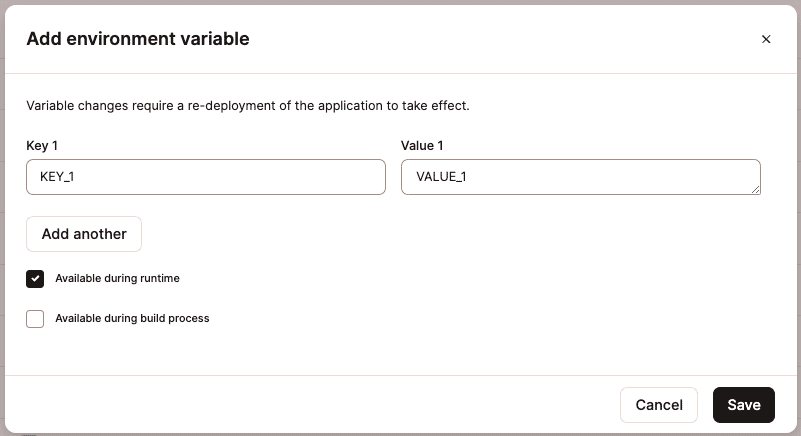Viewport: 801px width, 436px height.
Task: Click the dialog footer left of Cancel
Action: pos(300,405)
